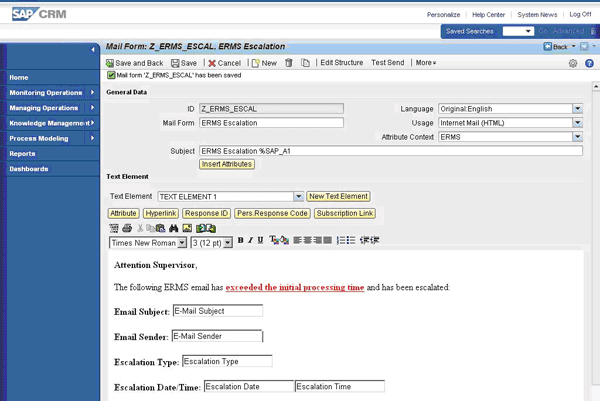Screen dimensions: 600x401
Task: Open Monitoring Operations in the sidebar
Action: tap(50, 92)
